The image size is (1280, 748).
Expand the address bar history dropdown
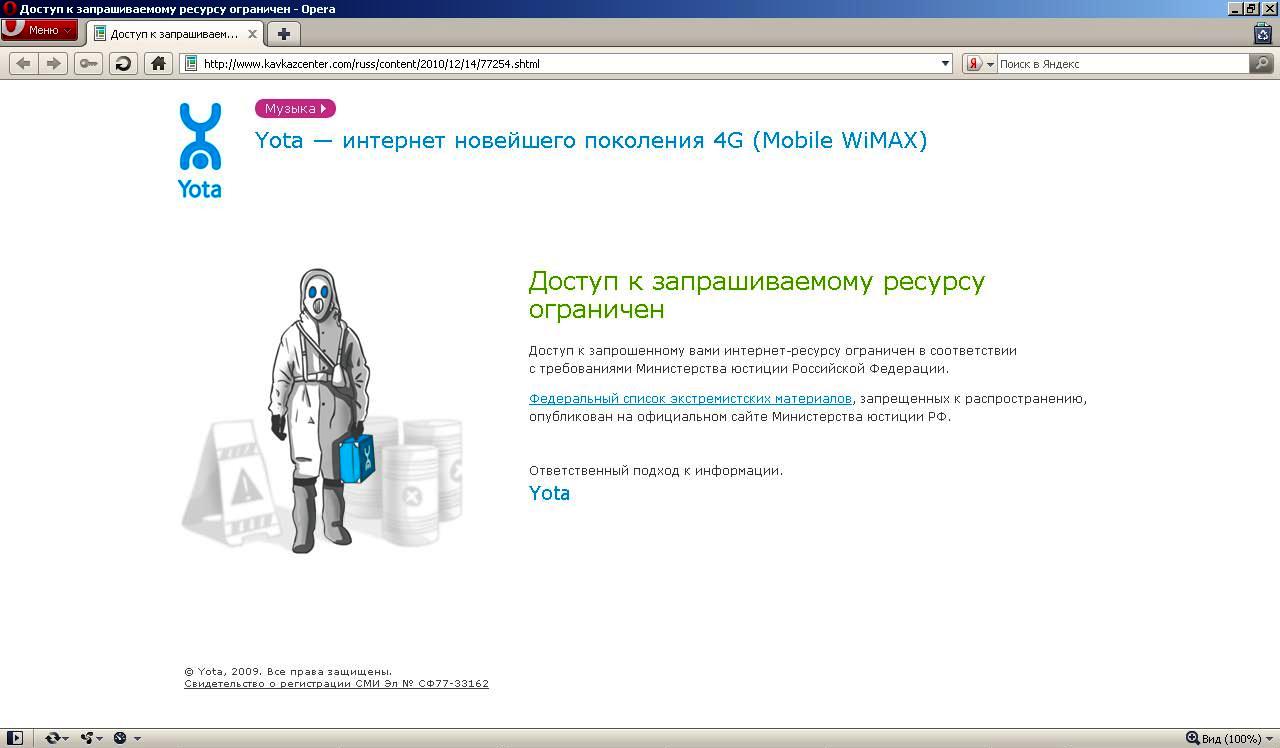click(x=945, y=64)
